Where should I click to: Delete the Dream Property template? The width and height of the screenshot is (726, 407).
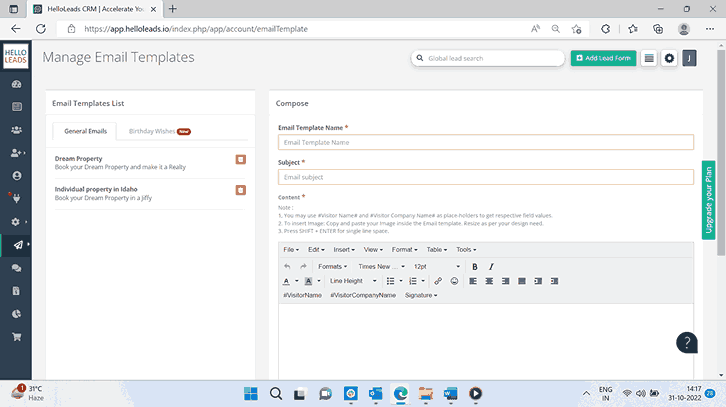241,160
